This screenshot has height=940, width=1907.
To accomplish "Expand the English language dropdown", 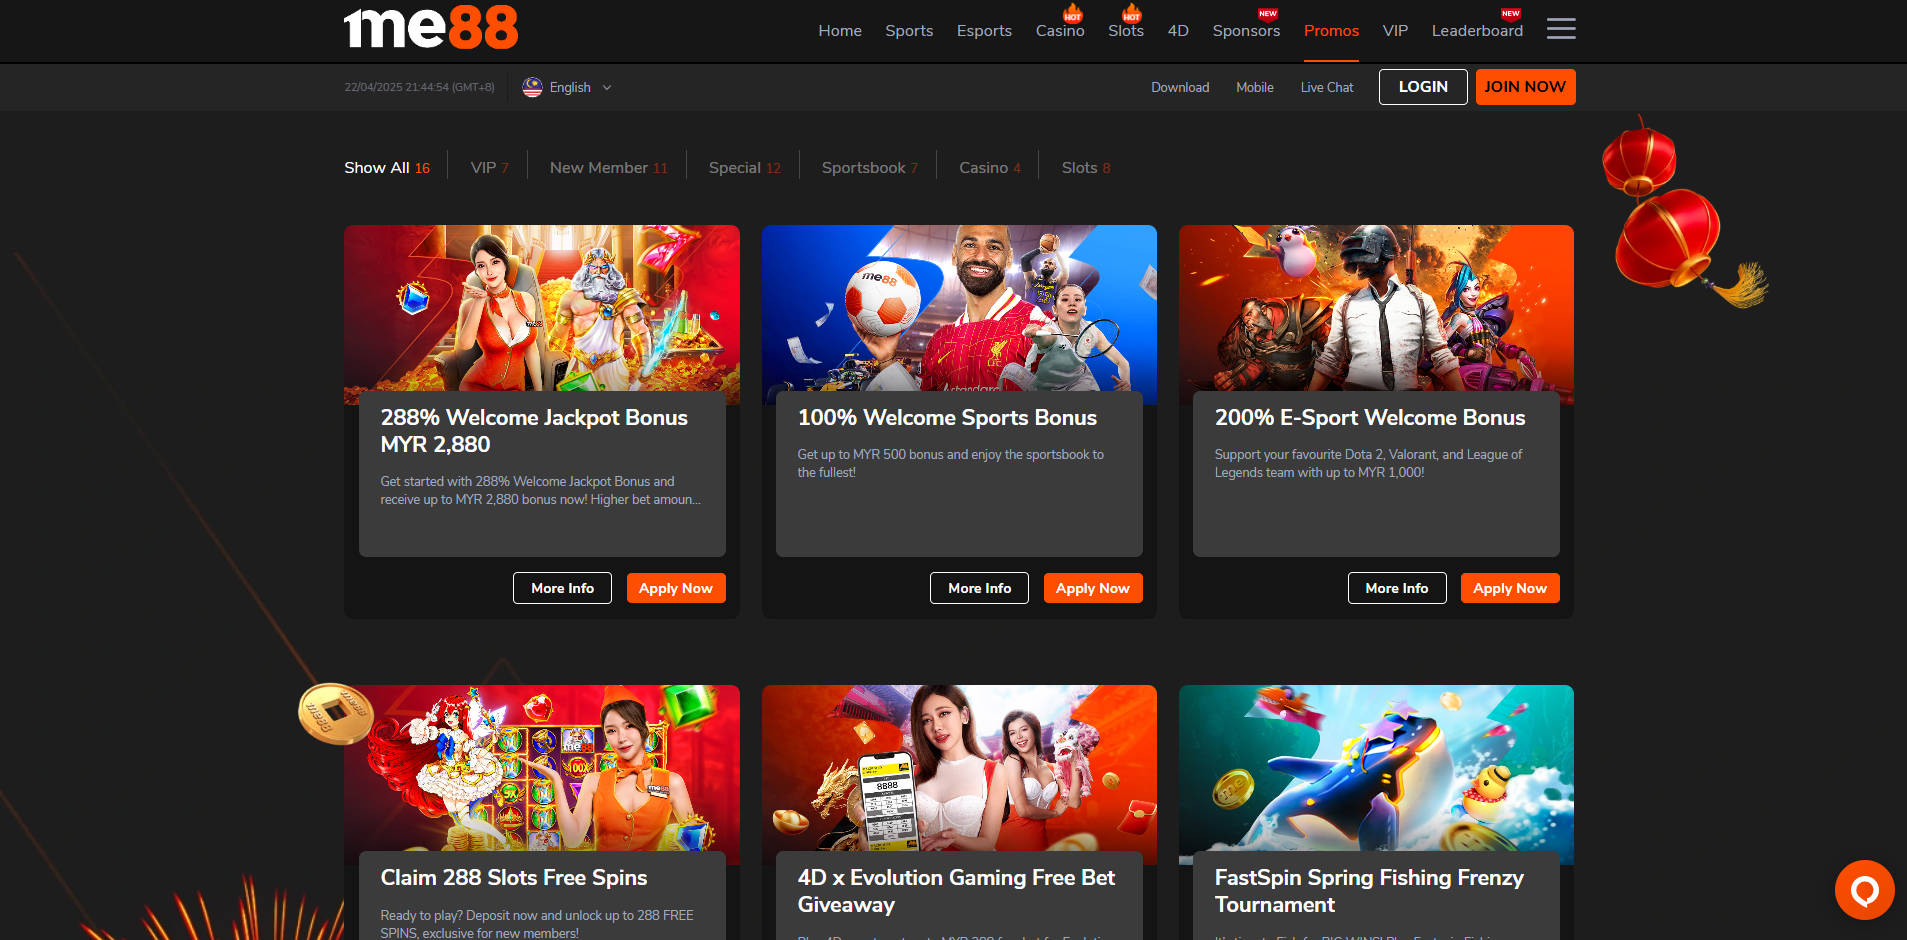I will (606, 87).
